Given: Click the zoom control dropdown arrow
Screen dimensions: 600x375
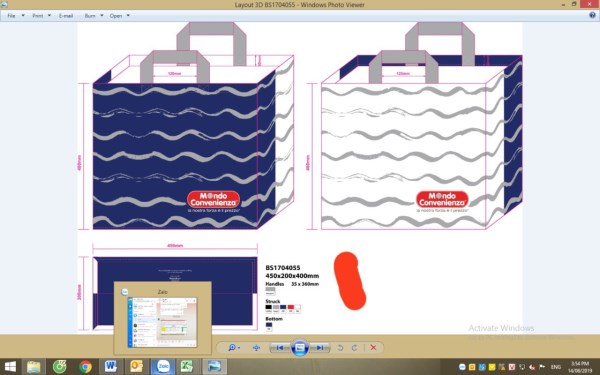Looking at the screenshot, I should pyautogui.click(x=239, y=348).
